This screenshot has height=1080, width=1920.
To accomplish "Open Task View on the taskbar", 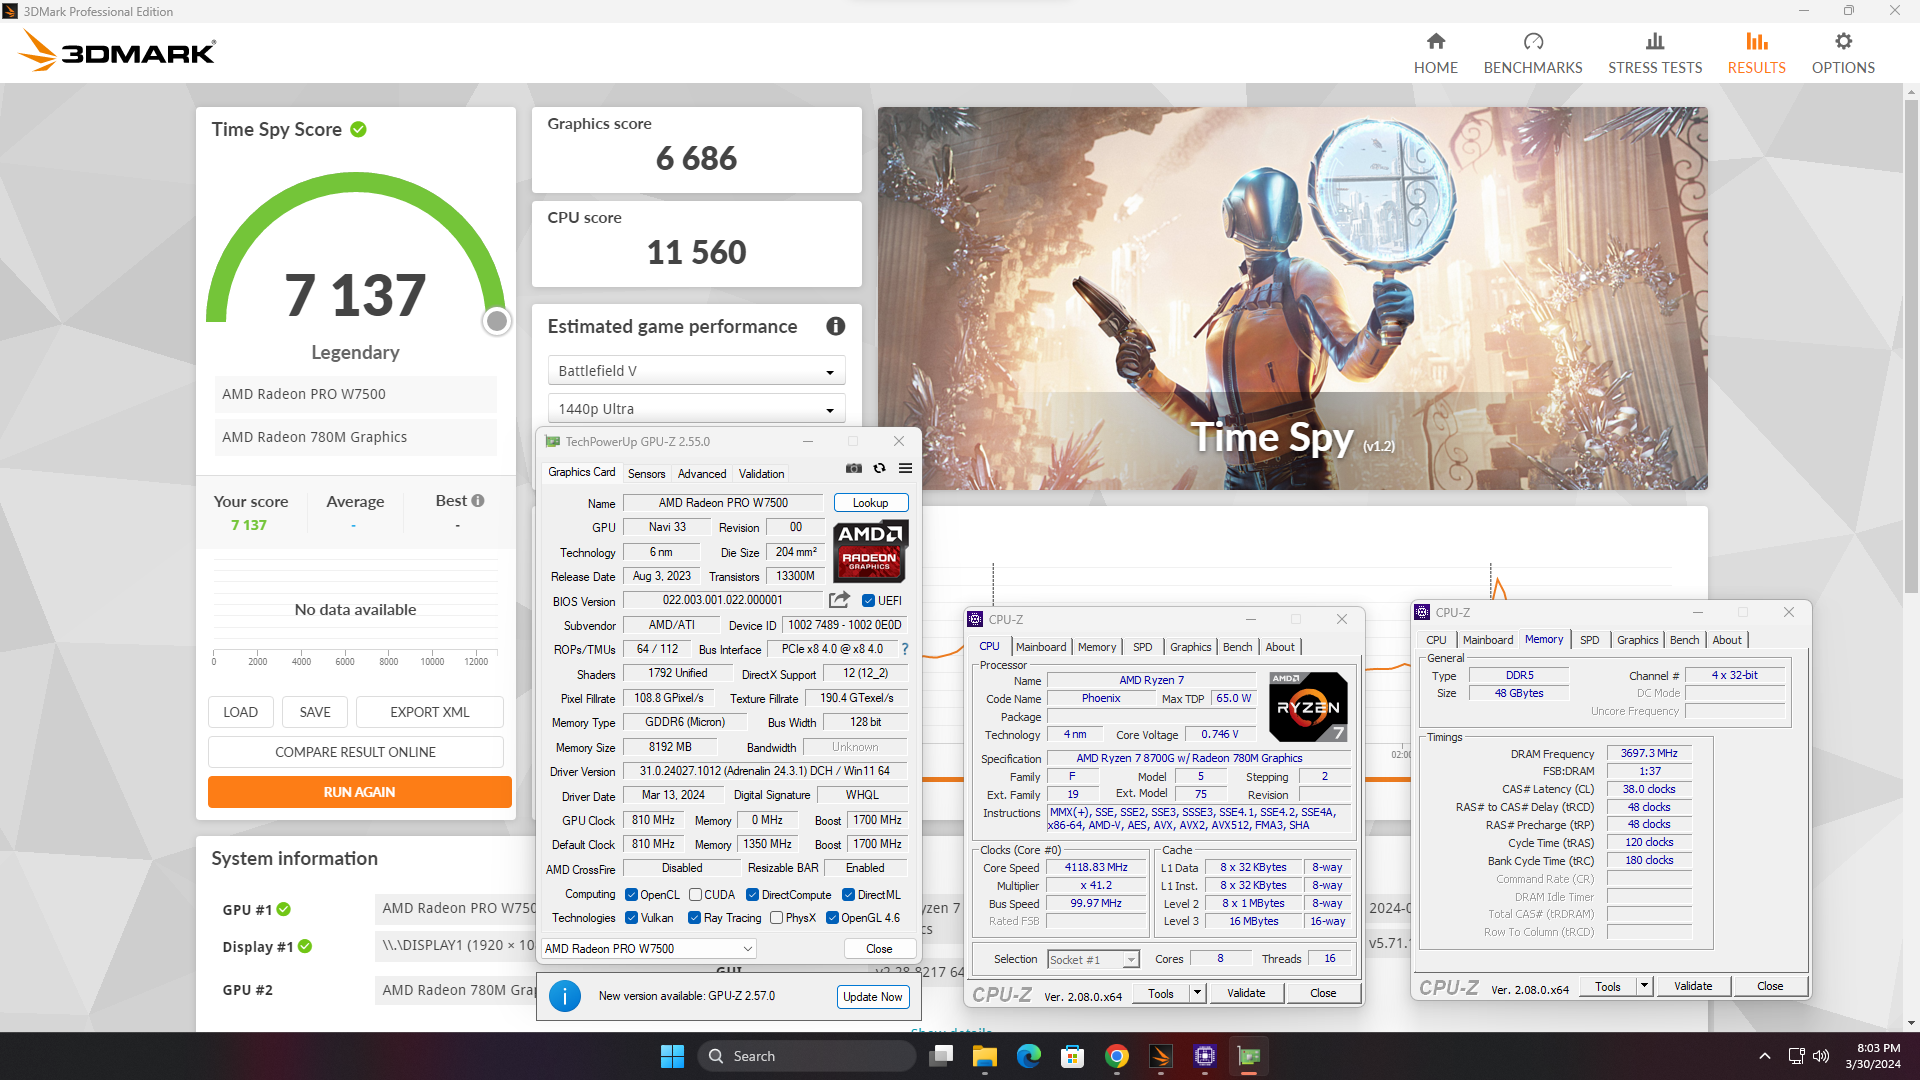I will tap(941, 1056).
